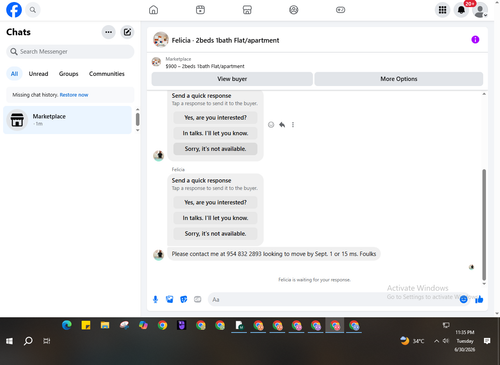Open the notifications bell
Image resolution: width=500 pixels, height=365 pixels.
pyautogui.click(x=461, y=10)
